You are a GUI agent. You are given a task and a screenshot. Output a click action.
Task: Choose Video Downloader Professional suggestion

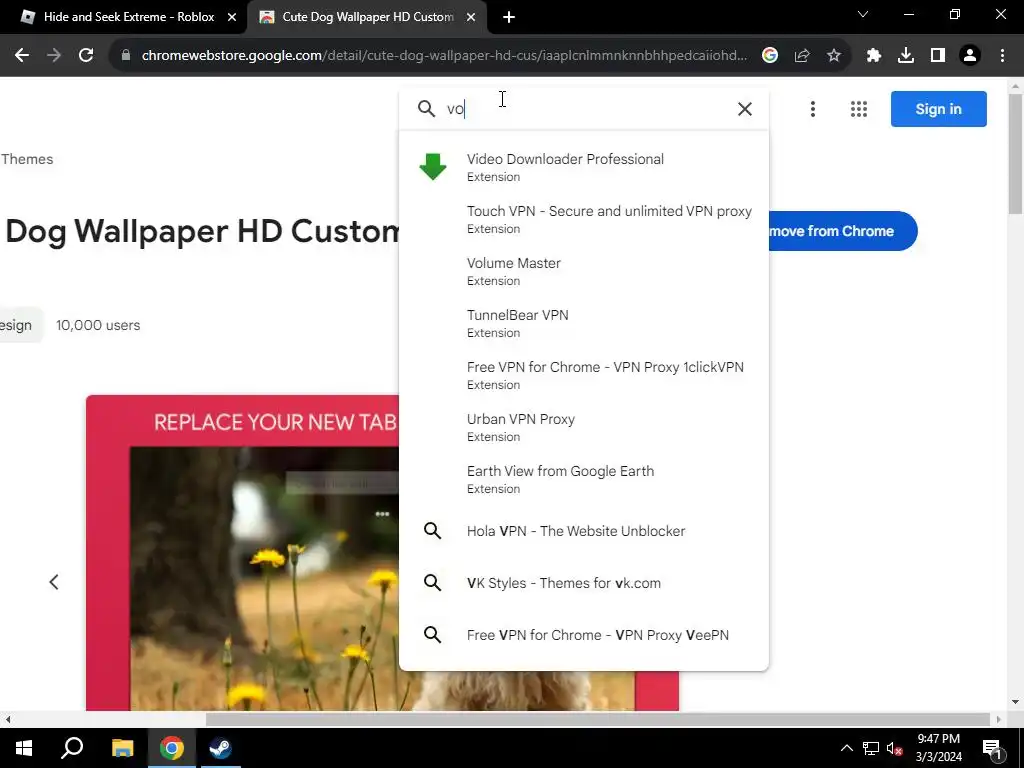(x=584, y=167)
